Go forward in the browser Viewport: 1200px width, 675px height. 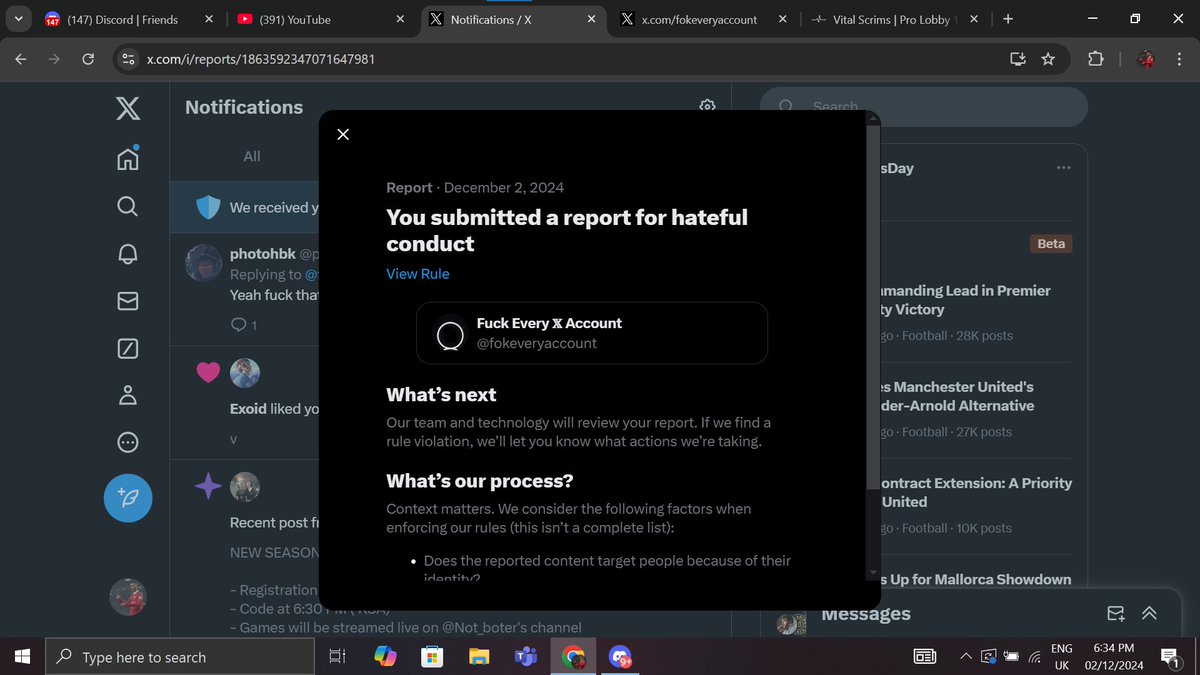(x=55, y=59)
